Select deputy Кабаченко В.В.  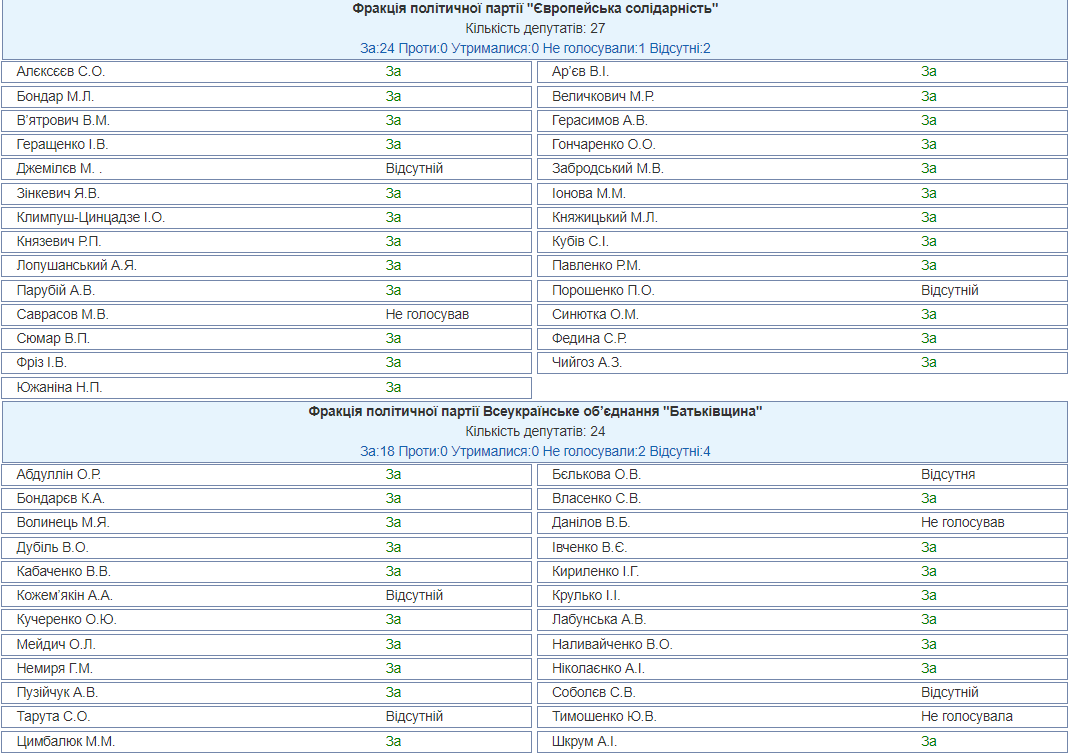click(x=63, y=571)
